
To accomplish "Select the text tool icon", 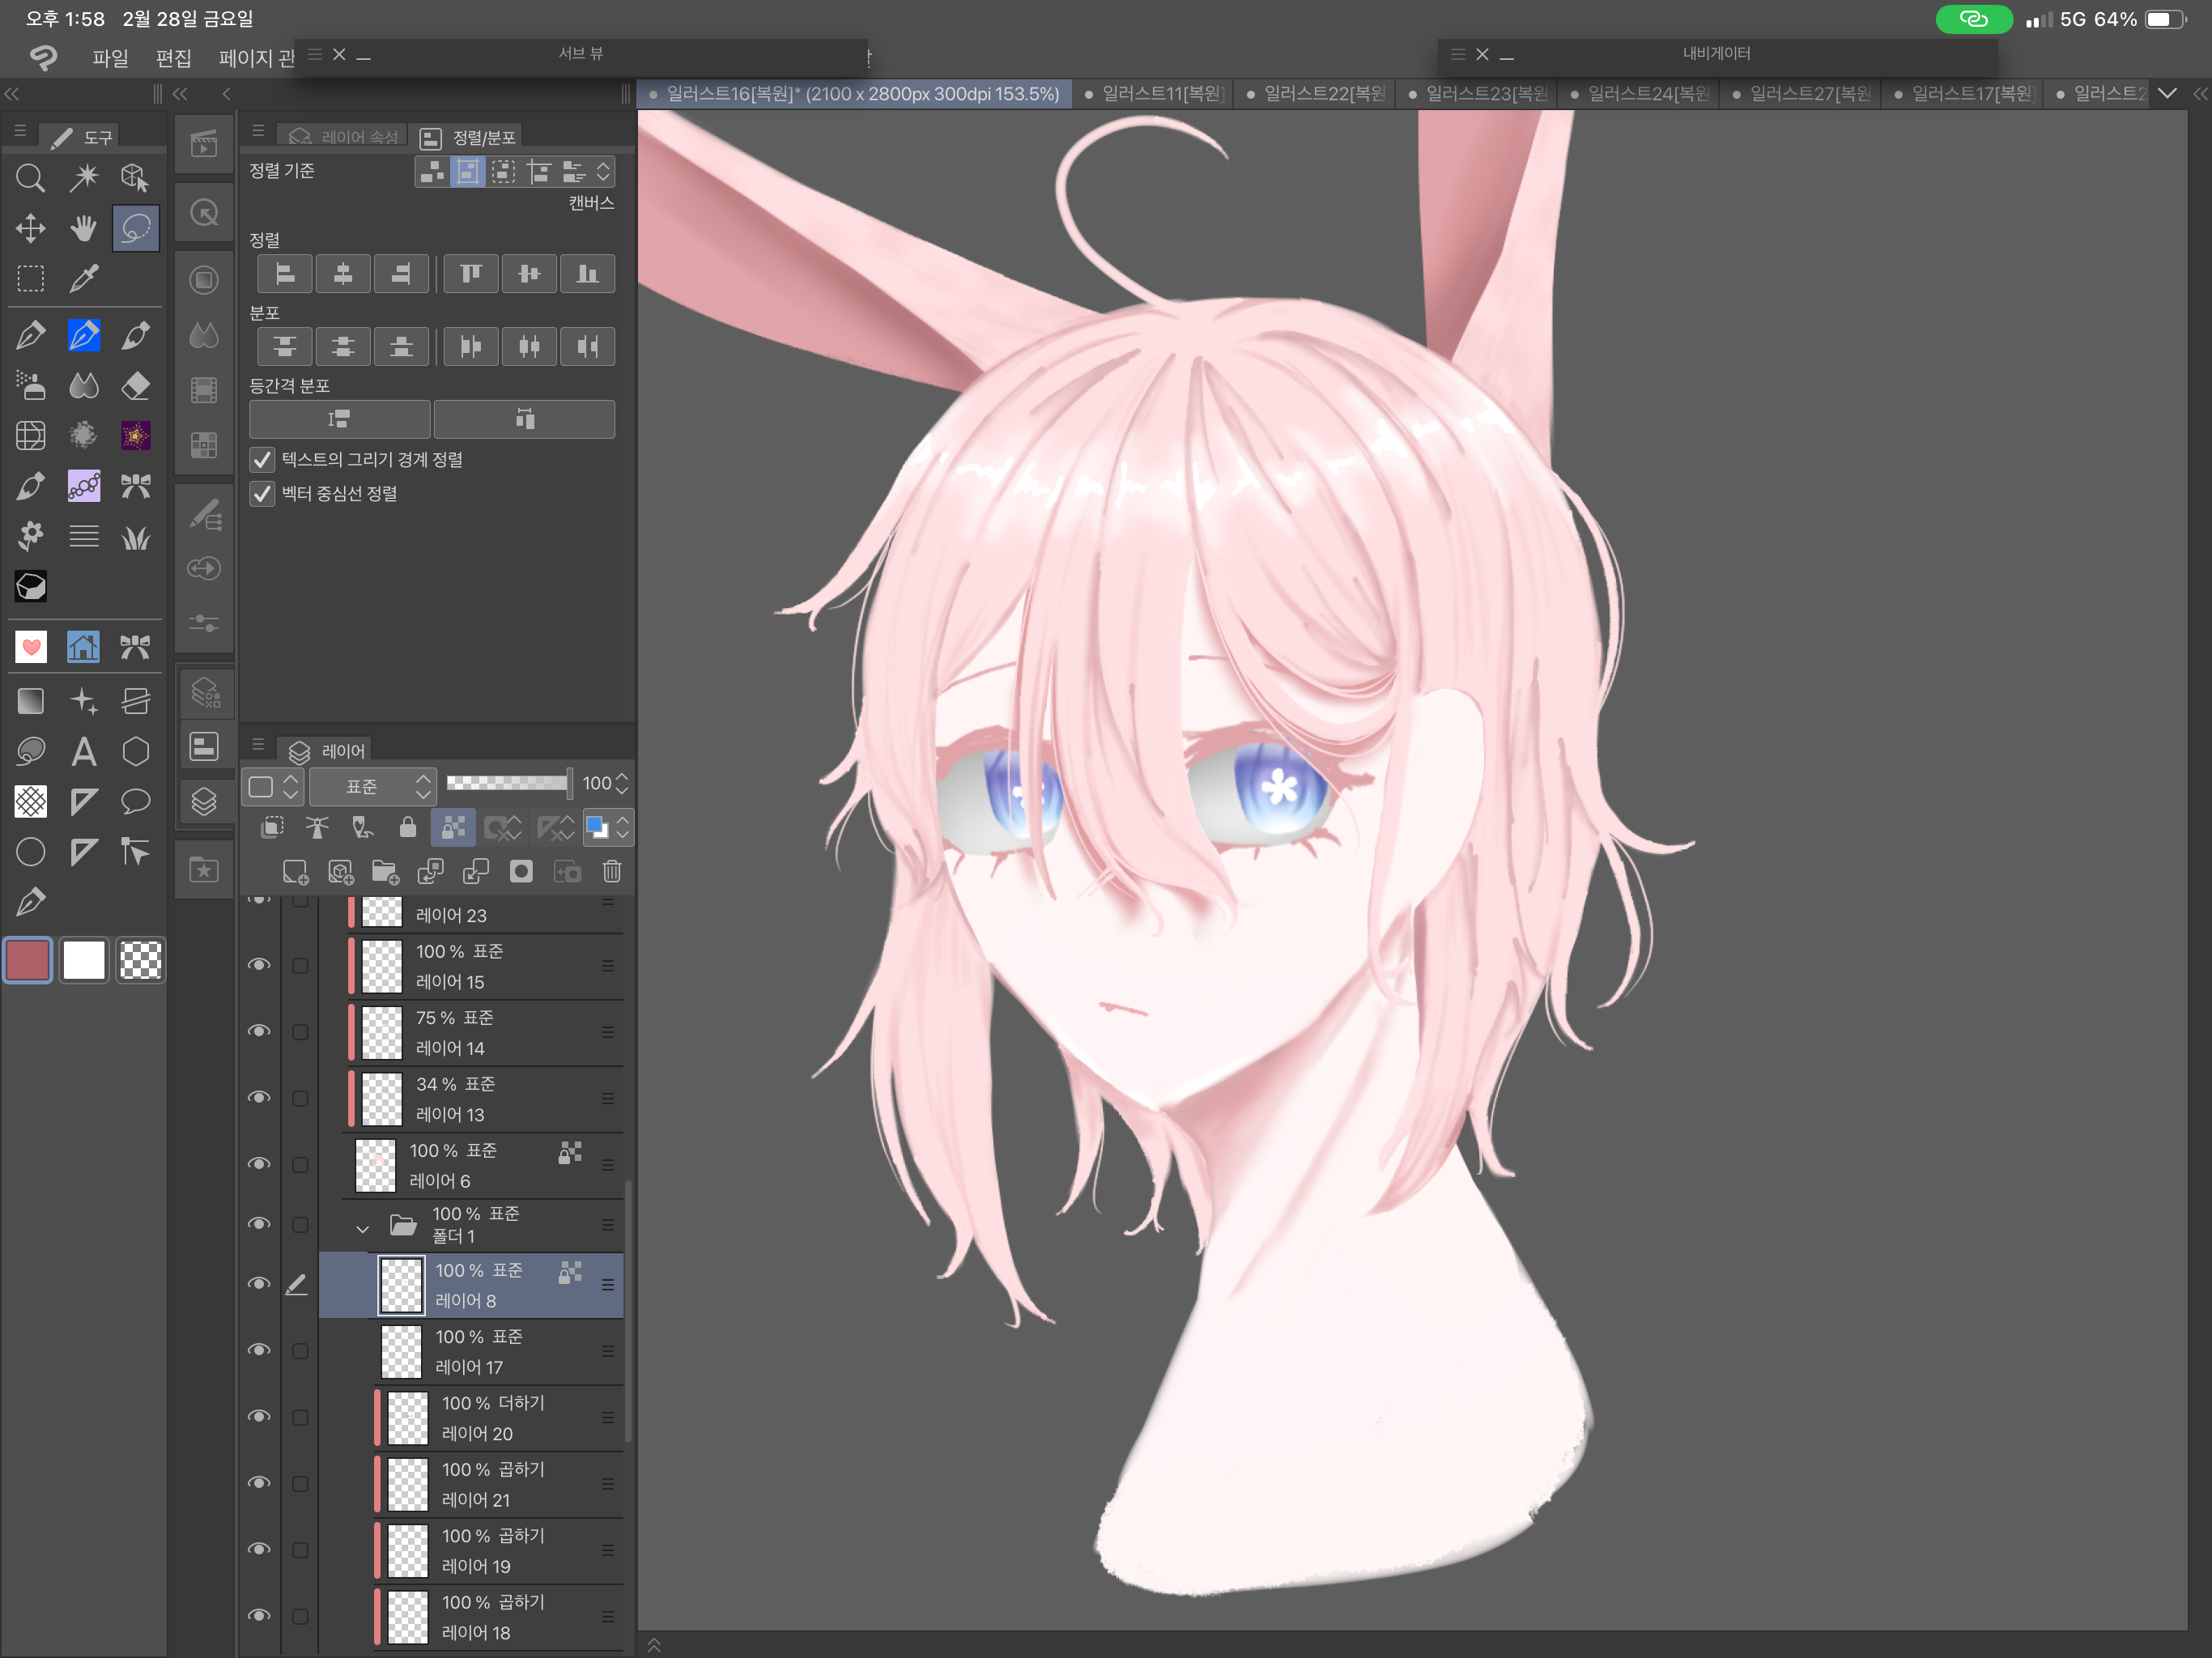I will coord(84,751).
